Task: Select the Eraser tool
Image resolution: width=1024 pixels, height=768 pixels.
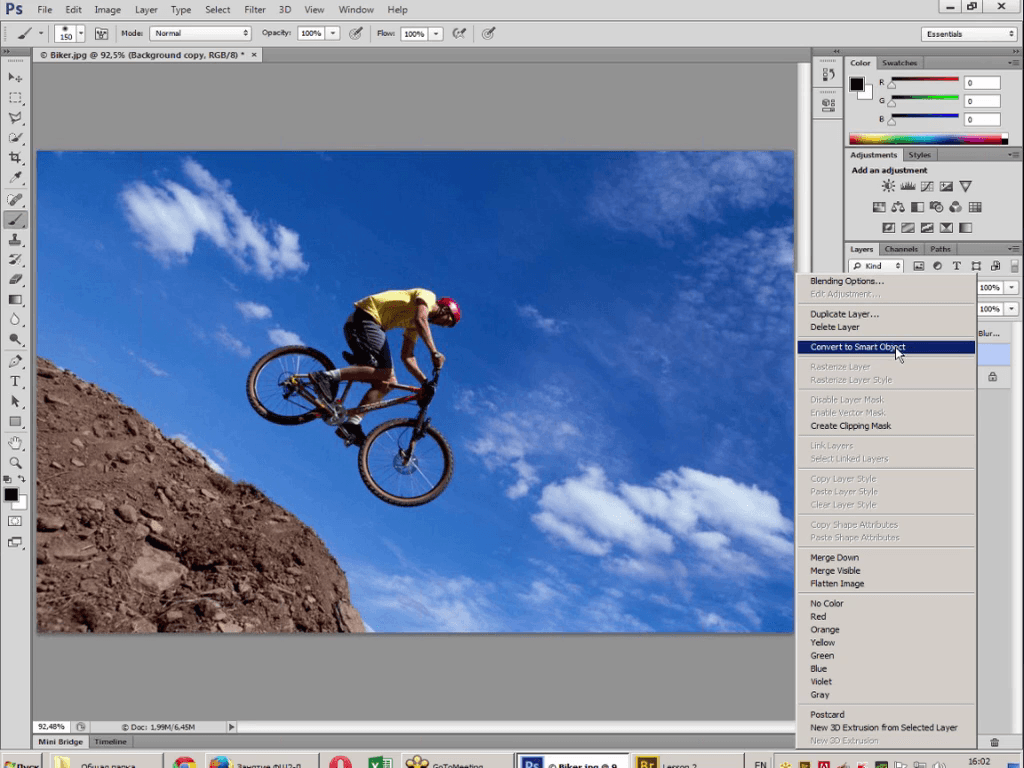Action: click(15, 280)
